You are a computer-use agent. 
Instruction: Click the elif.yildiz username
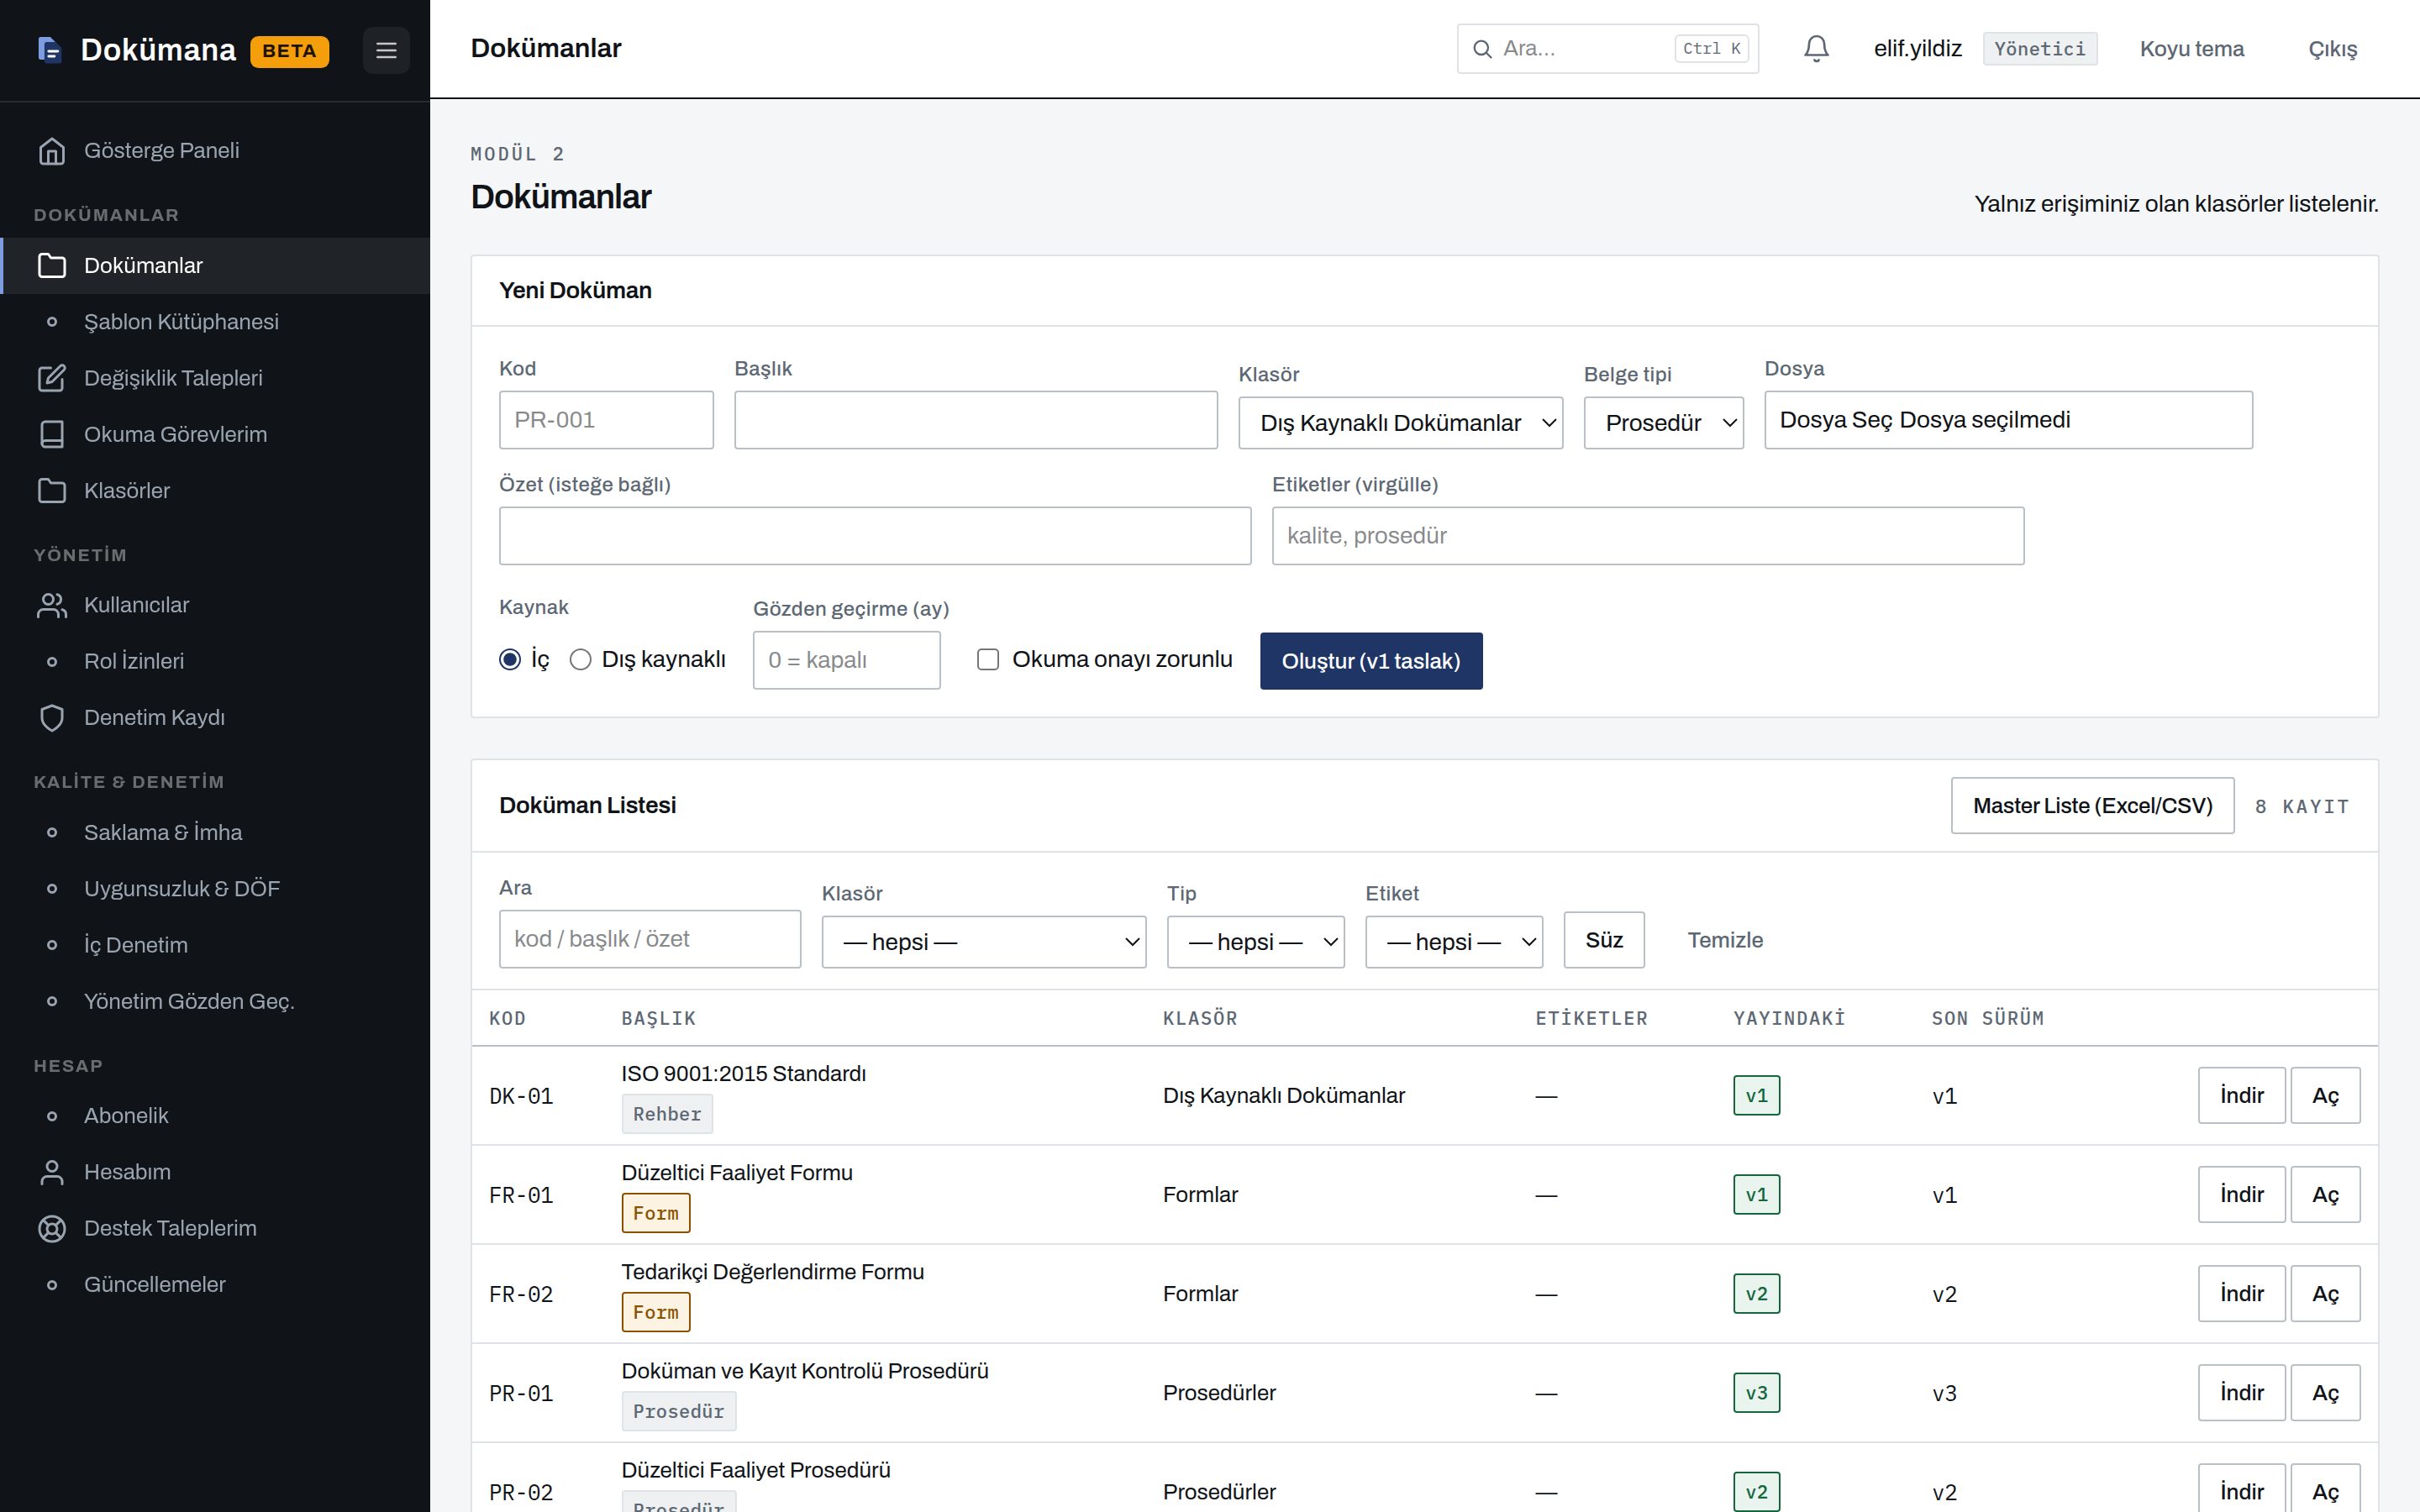click(x=1917, y=49)
